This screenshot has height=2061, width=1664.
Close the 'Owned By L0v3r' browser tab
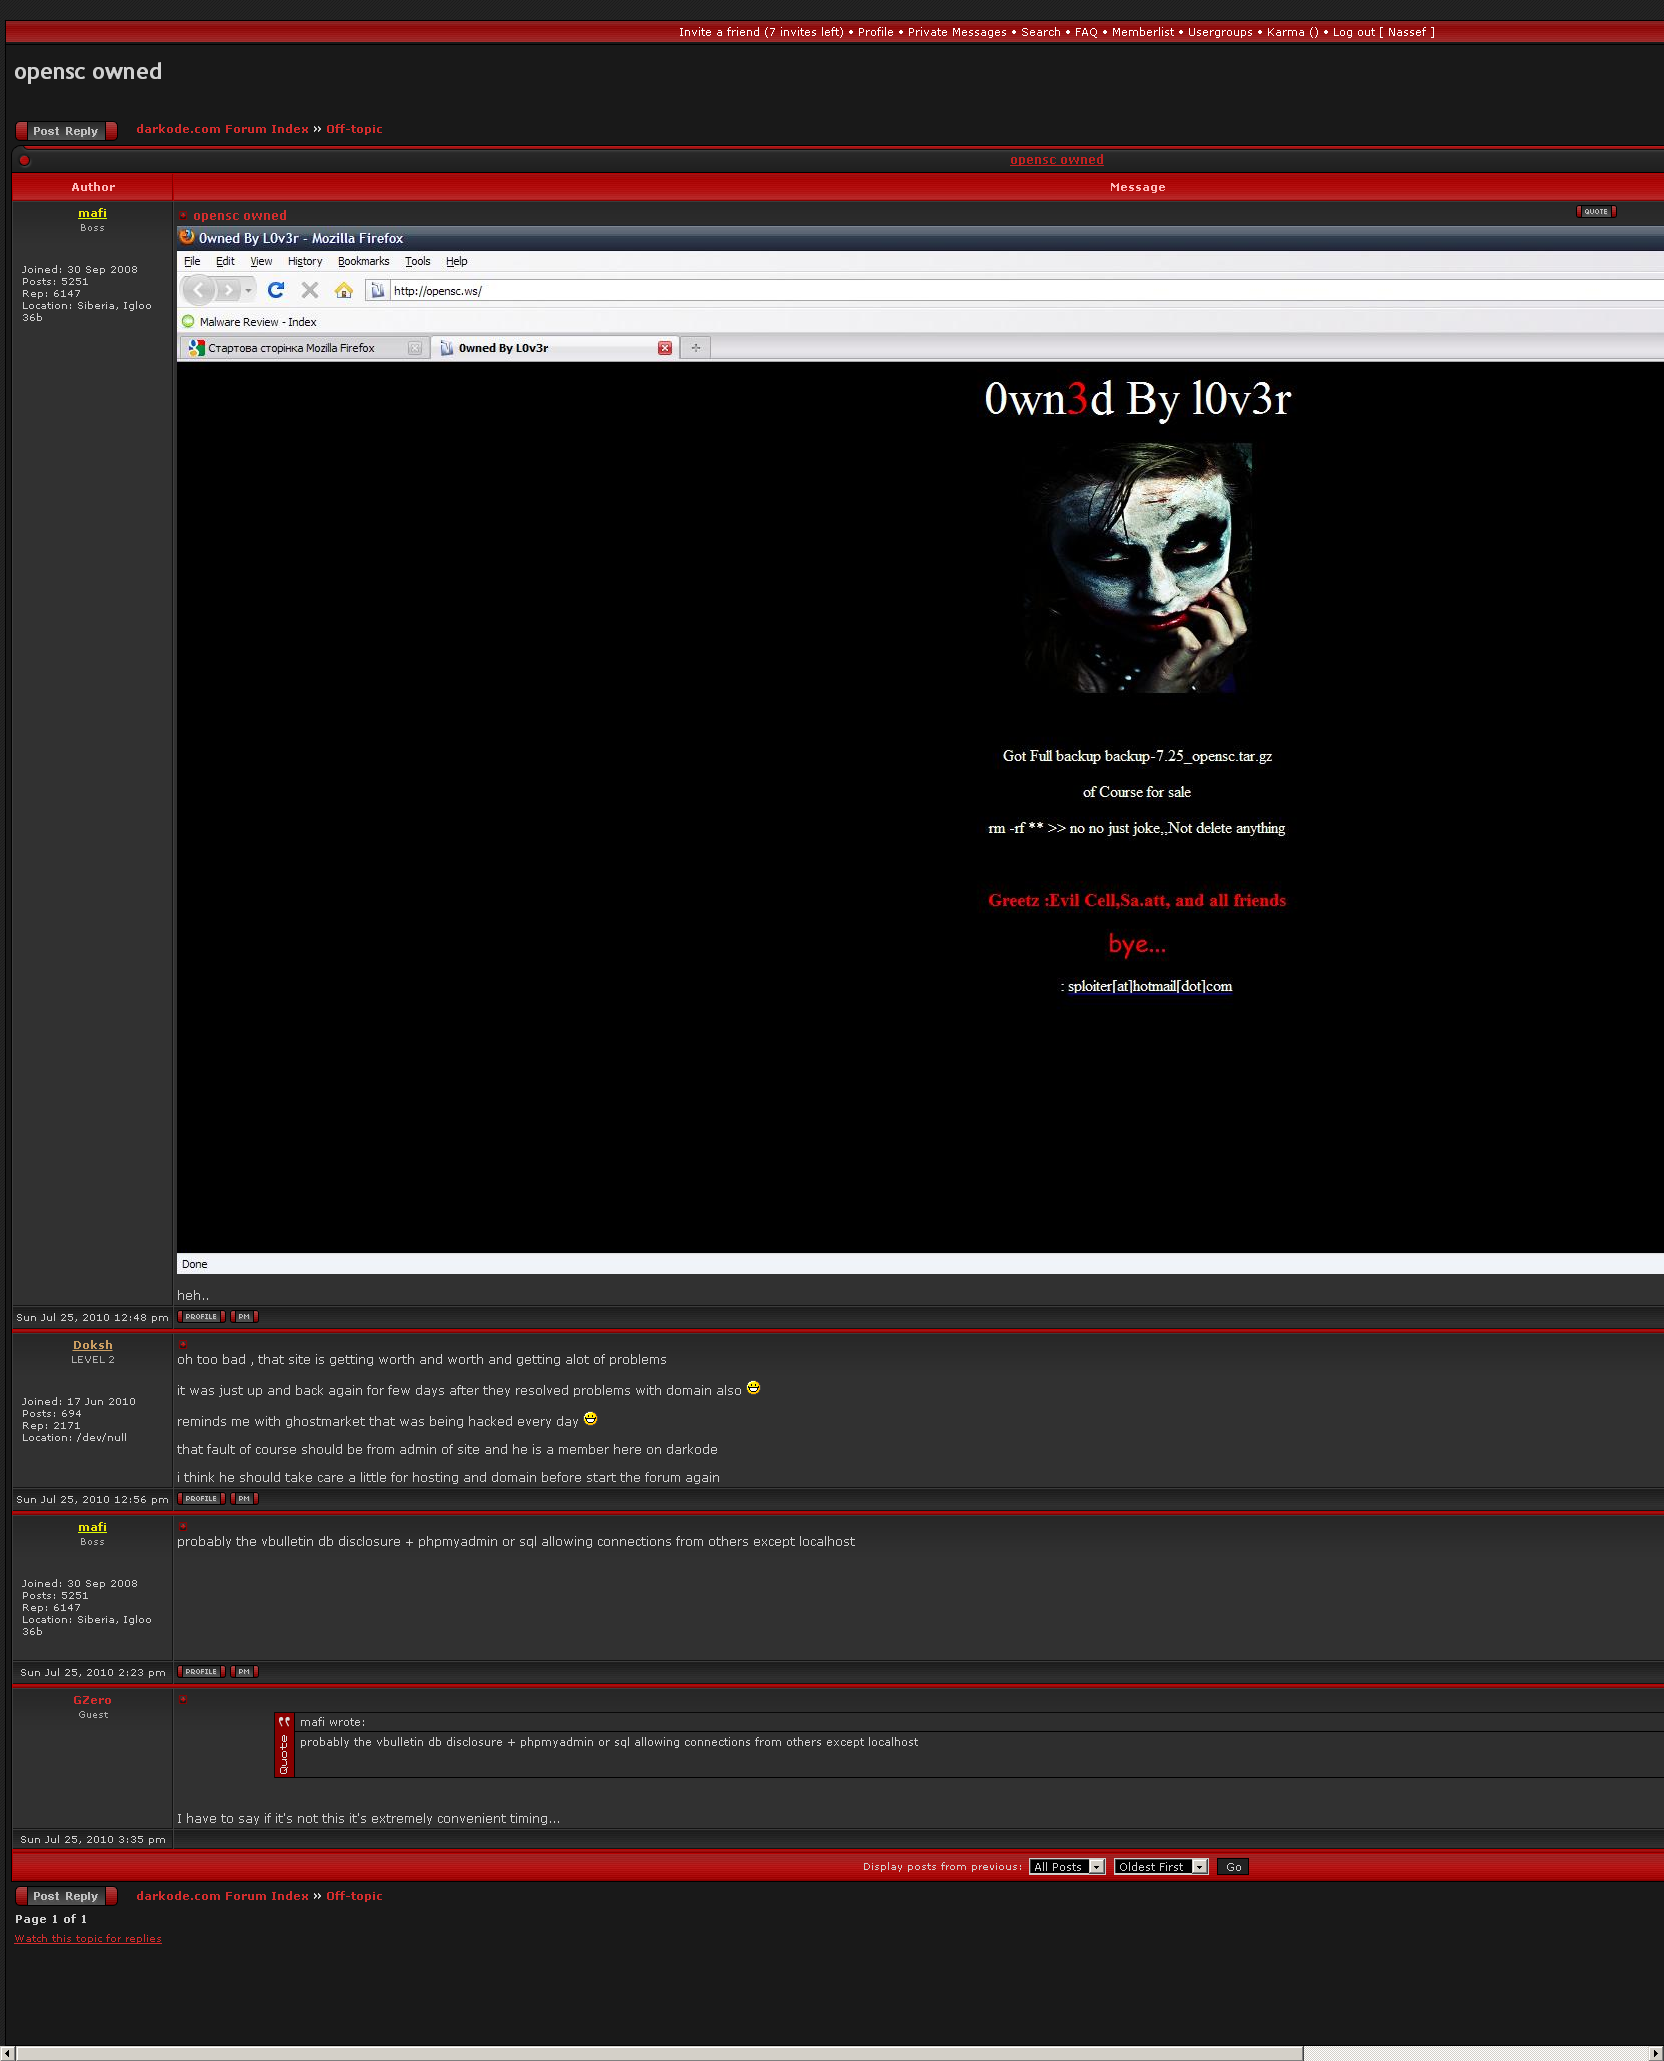pos(665,348)
